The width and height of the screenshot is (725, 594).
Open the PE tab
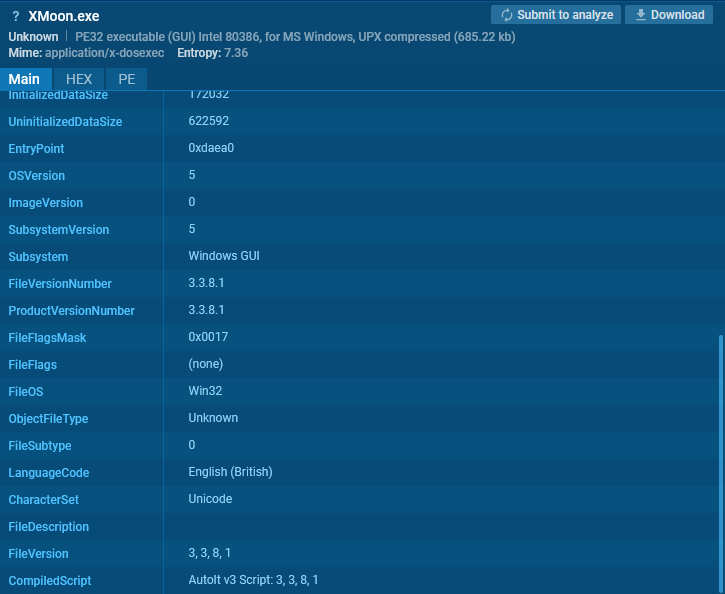click(x=126, y=79)
